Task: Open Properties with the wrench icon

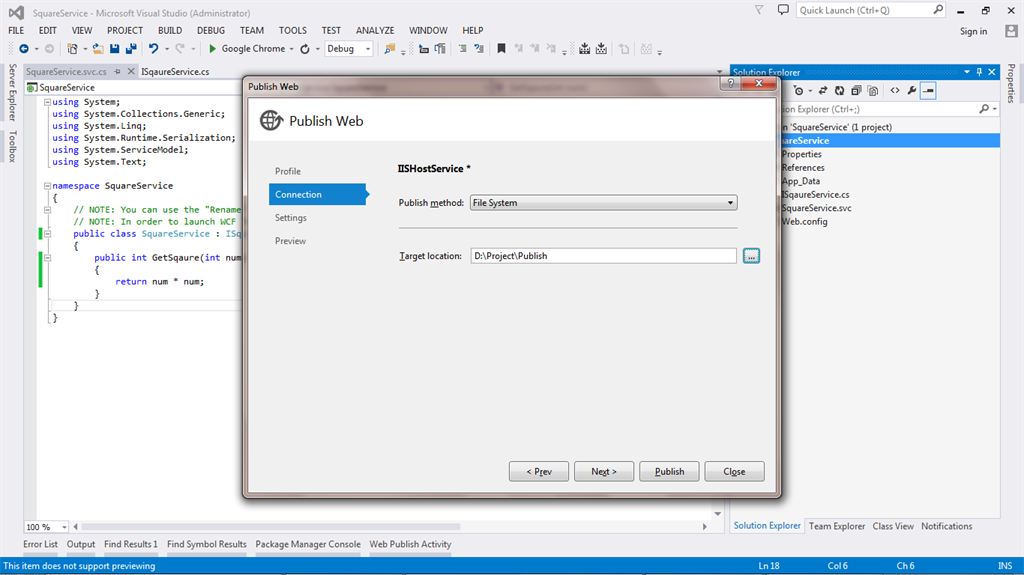Action: [912, 91]
